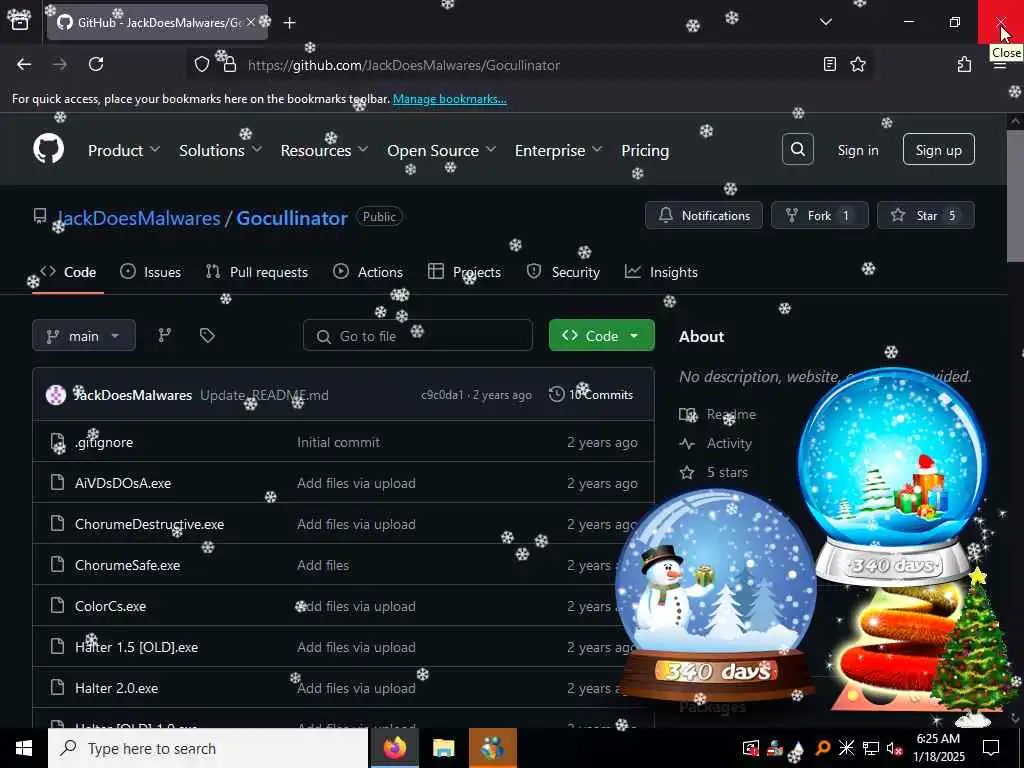Open the Halter 2.0.exe file
Image resolution: width=1024 pixels, height=768 pixels.
pos(116,688)
